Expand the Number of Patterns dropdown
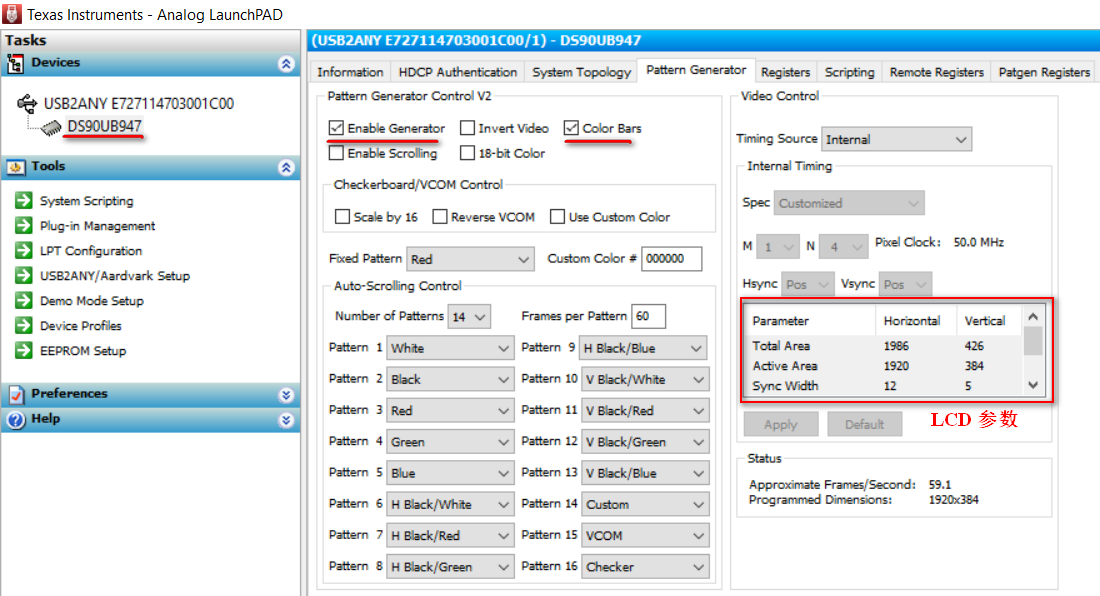The image size is (1100, 596). pyautogui.click(x=469, y=317)
